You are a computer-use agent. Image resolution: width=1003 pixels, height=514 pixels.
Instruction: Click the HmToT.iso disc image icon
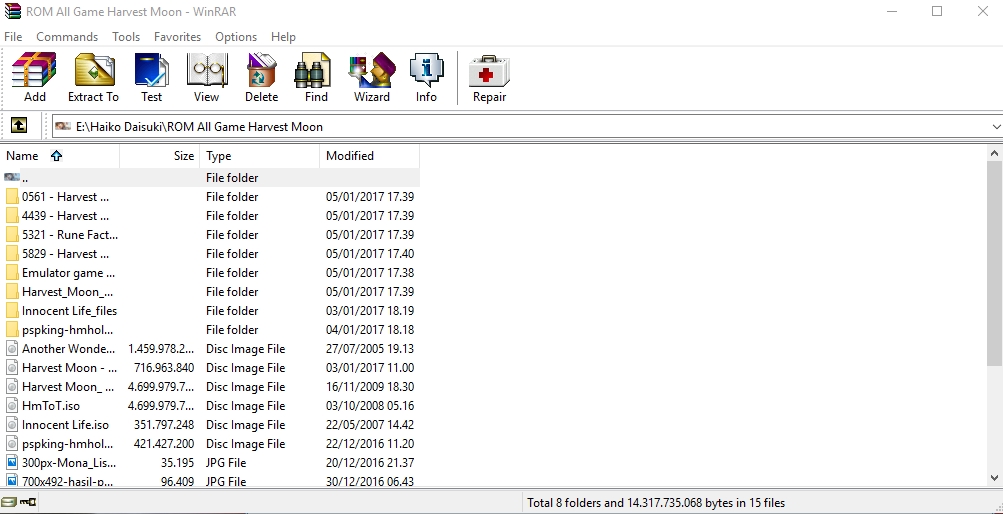coord(12,405)
